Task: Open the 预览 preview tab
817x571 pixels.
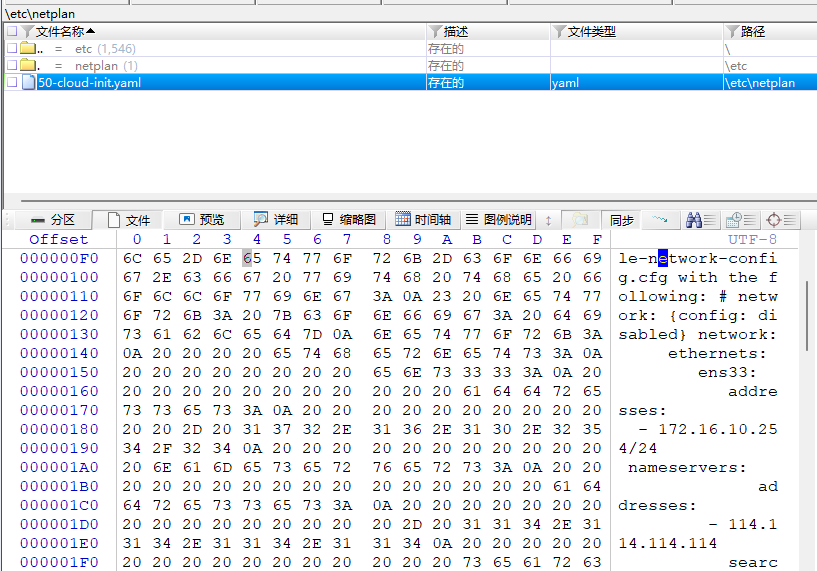Action: [202, 220]
